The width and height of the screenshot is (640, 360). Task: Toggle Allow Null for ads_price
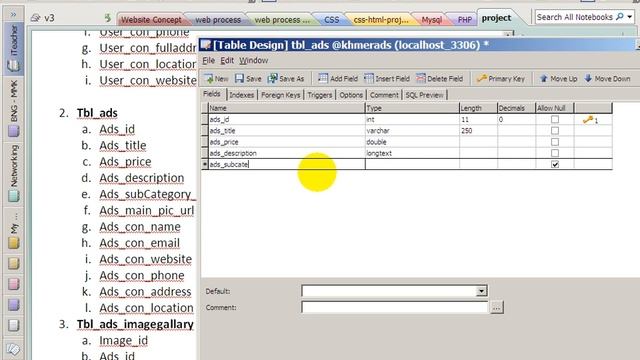pyautogui.click(x=555, y=142)
